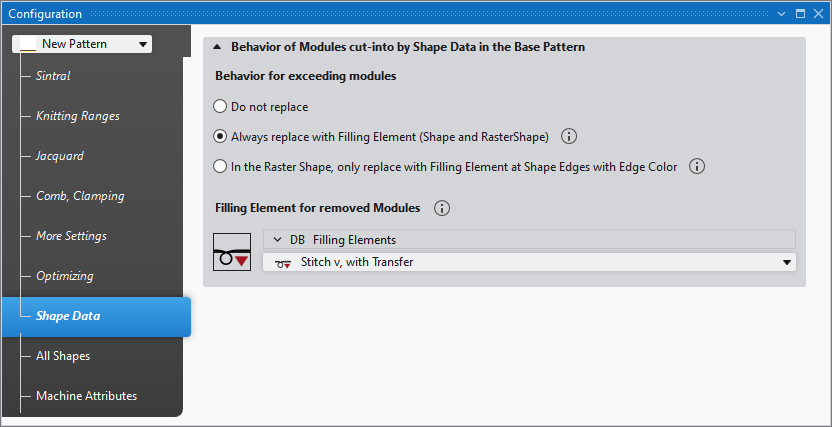
Task: Select 'Always replace with Filling Element' option
Action: (221, 136)
